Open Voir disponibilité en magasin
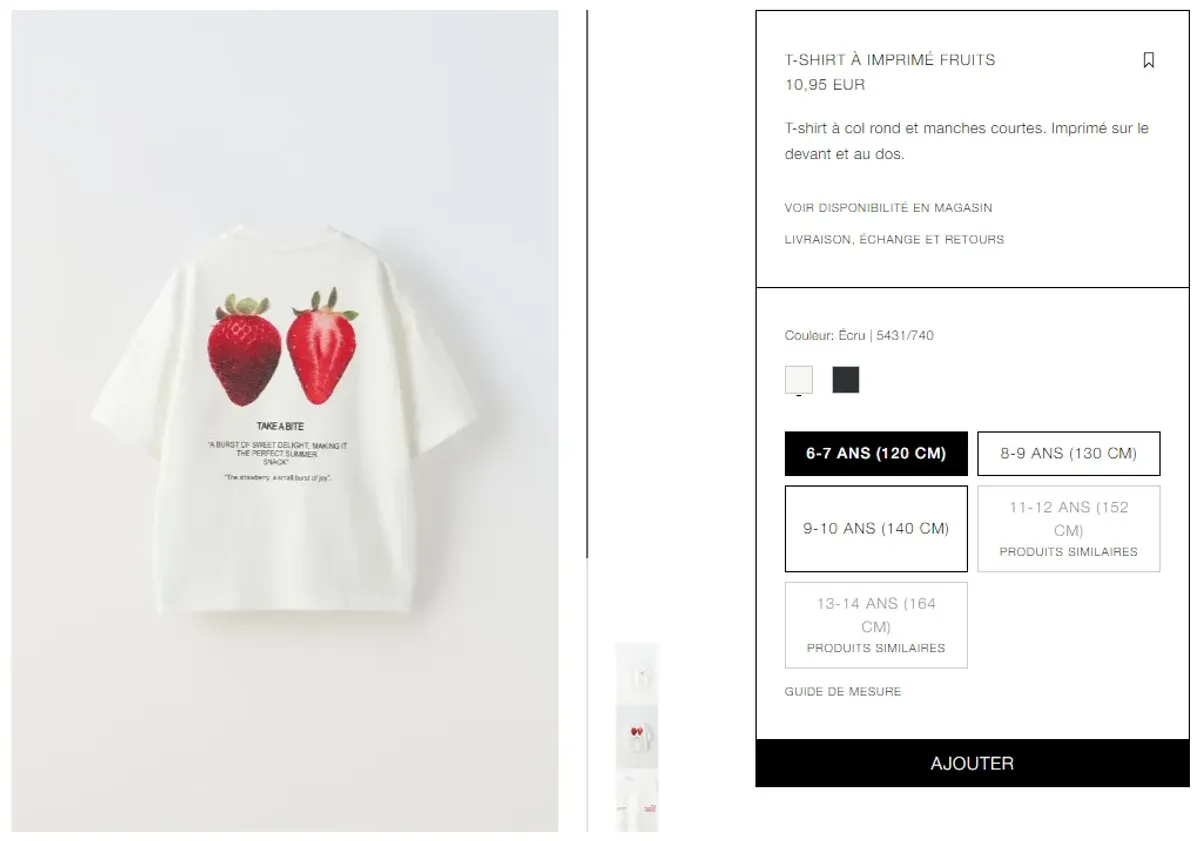Image resolution: width=1200 pixels, height=841 pixels. (889, 208)
